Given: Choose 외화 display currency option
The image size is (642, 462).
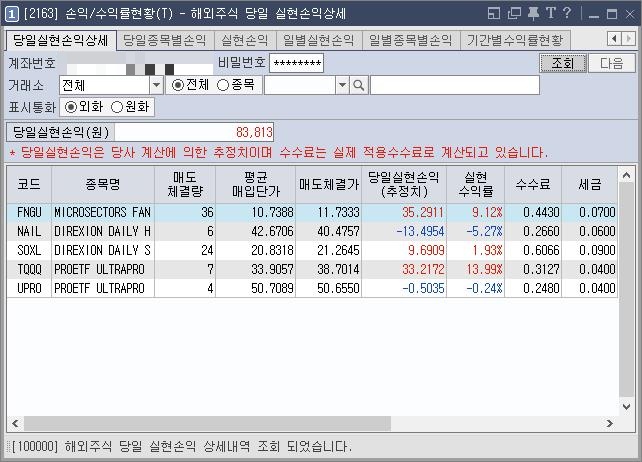Looking at the screenshot, I should click(x=71, y=107).
